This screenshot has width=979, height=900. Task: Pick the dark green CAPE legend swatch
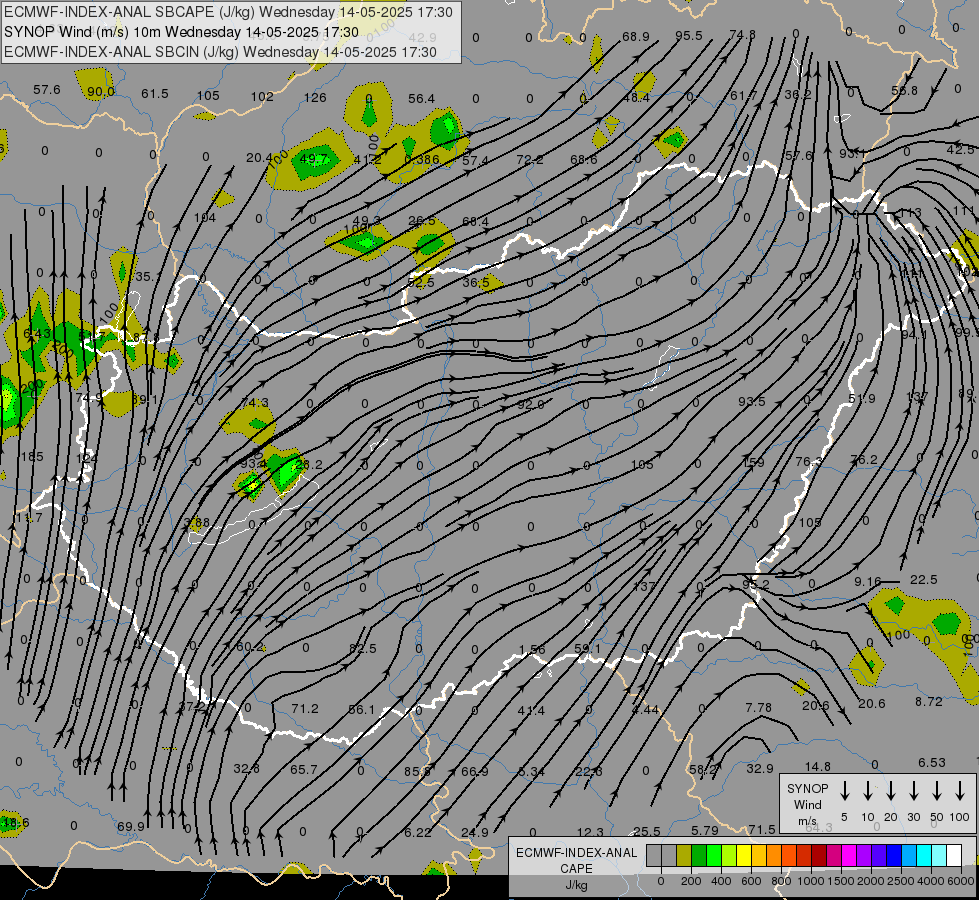coord(699,856)
